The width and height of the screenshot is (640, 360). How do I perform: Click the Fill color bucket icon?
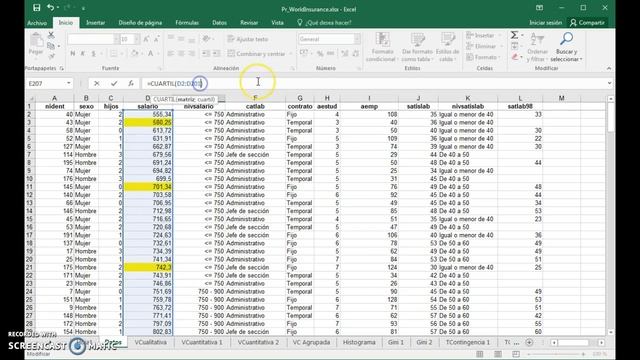tap(134, 53)
